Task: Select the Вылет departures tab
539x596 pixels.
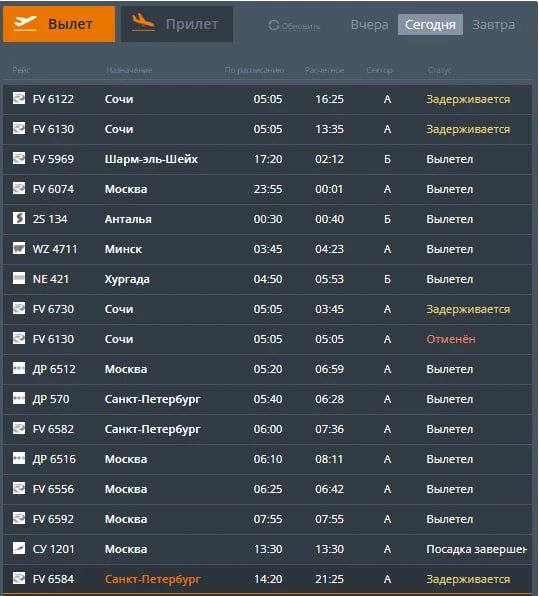Action: click(59, 24)
